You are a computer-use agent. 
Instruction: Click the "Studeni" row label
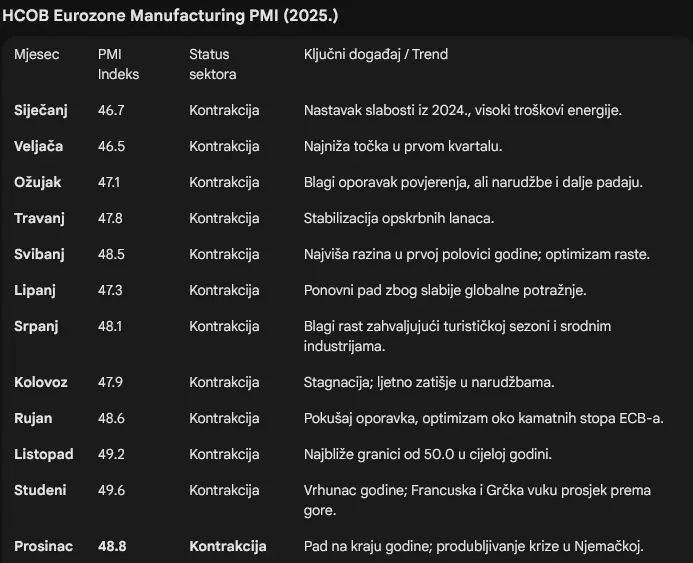point(40,490)
